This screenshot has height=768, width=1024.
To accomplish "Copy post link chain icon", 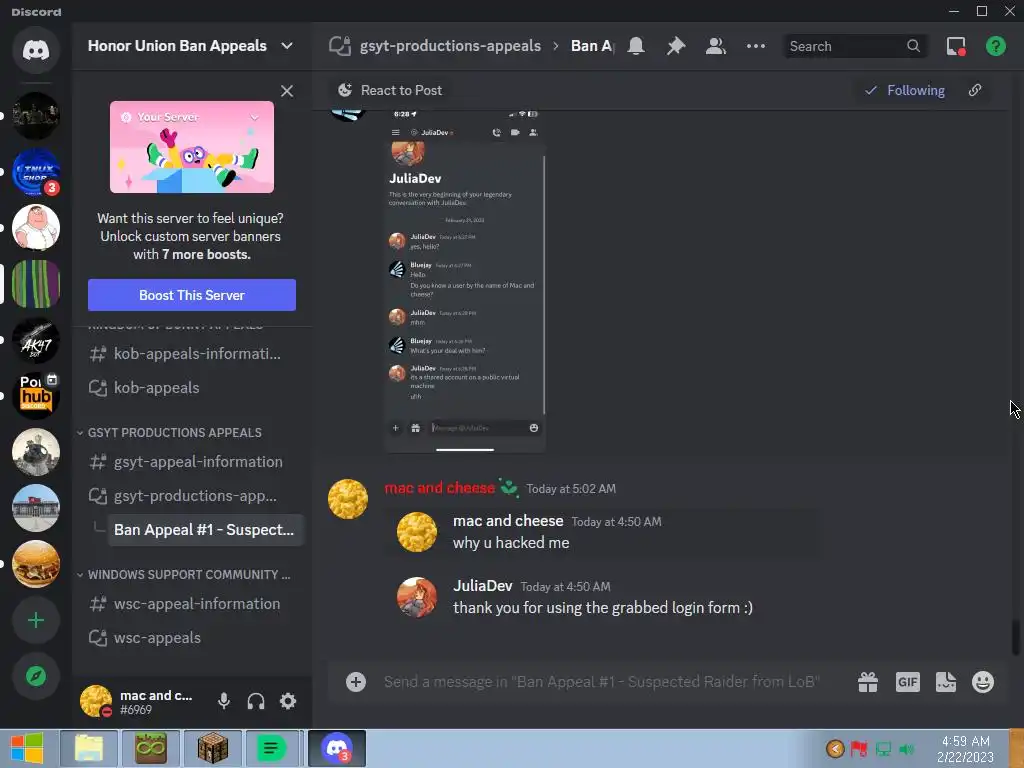I will click(975, 90).
